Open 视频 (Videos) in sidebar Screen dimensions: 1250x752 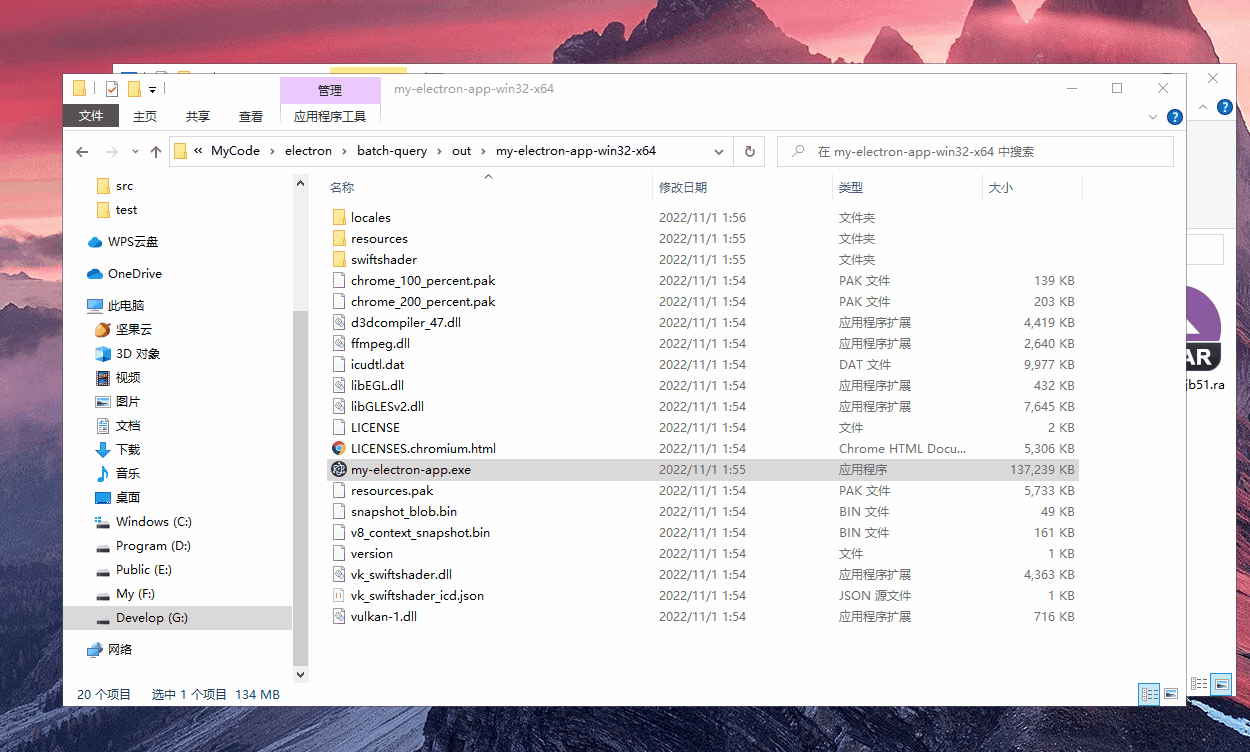click(x=118, y=378)
